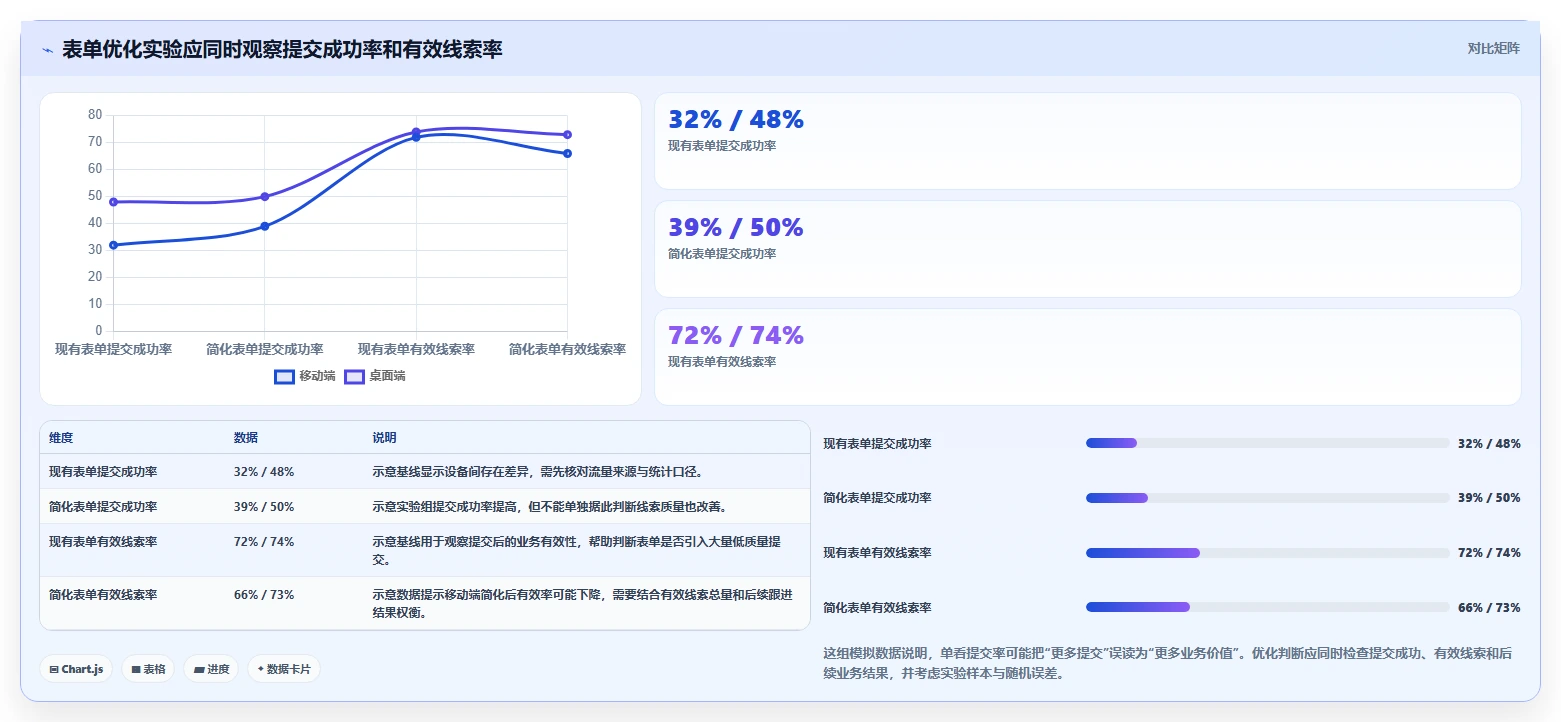The height and width of the screenshot is (722, 1561).
Task: Click table value 32% / 48%
Action: [264, 472]
